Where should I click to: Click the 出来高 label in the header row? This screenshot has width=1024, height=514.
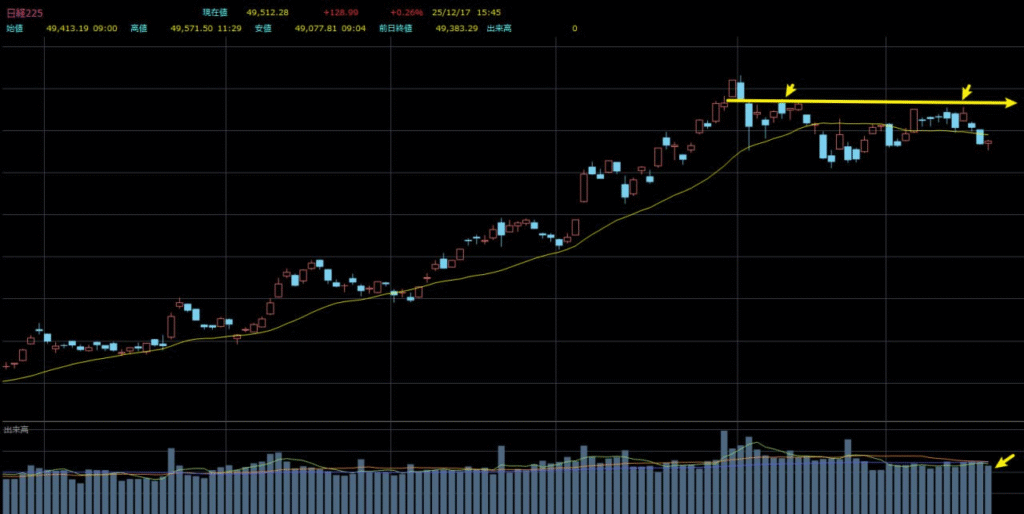coord(499,29)
